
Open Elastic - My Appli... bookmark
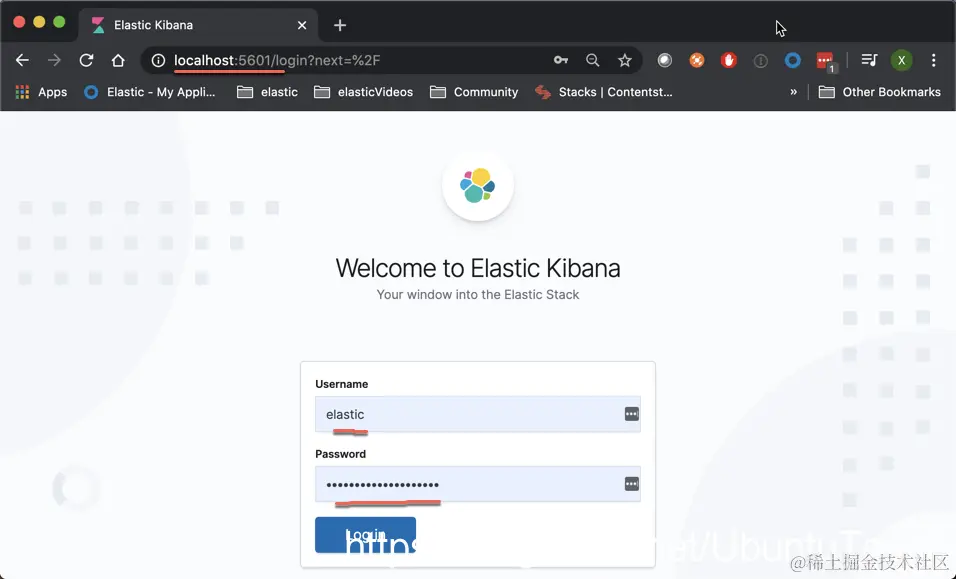coord(150,92)
